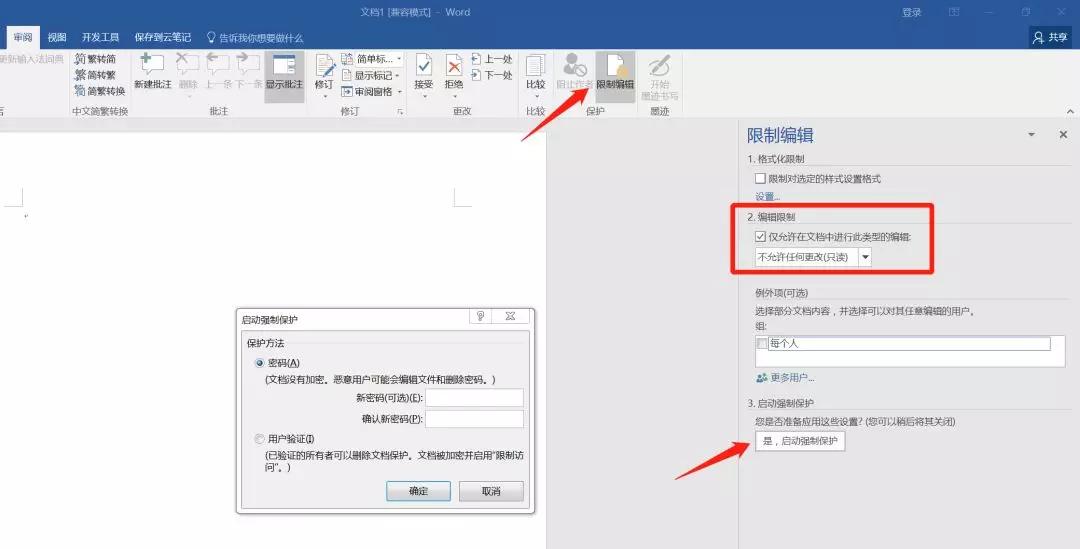This screenshot has width=1080, height=549.
Task: Click 是，启动强制保护 button
Action: [800, 441]
